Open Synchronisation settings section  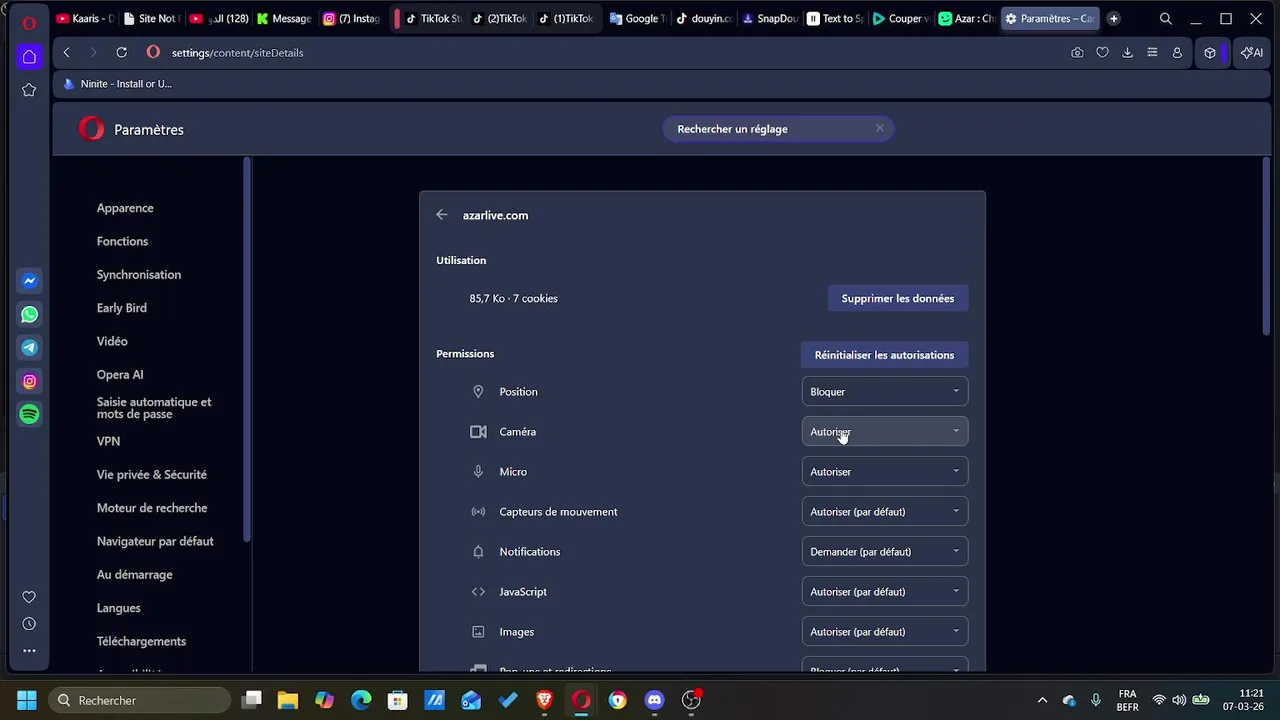coord(139,275)
